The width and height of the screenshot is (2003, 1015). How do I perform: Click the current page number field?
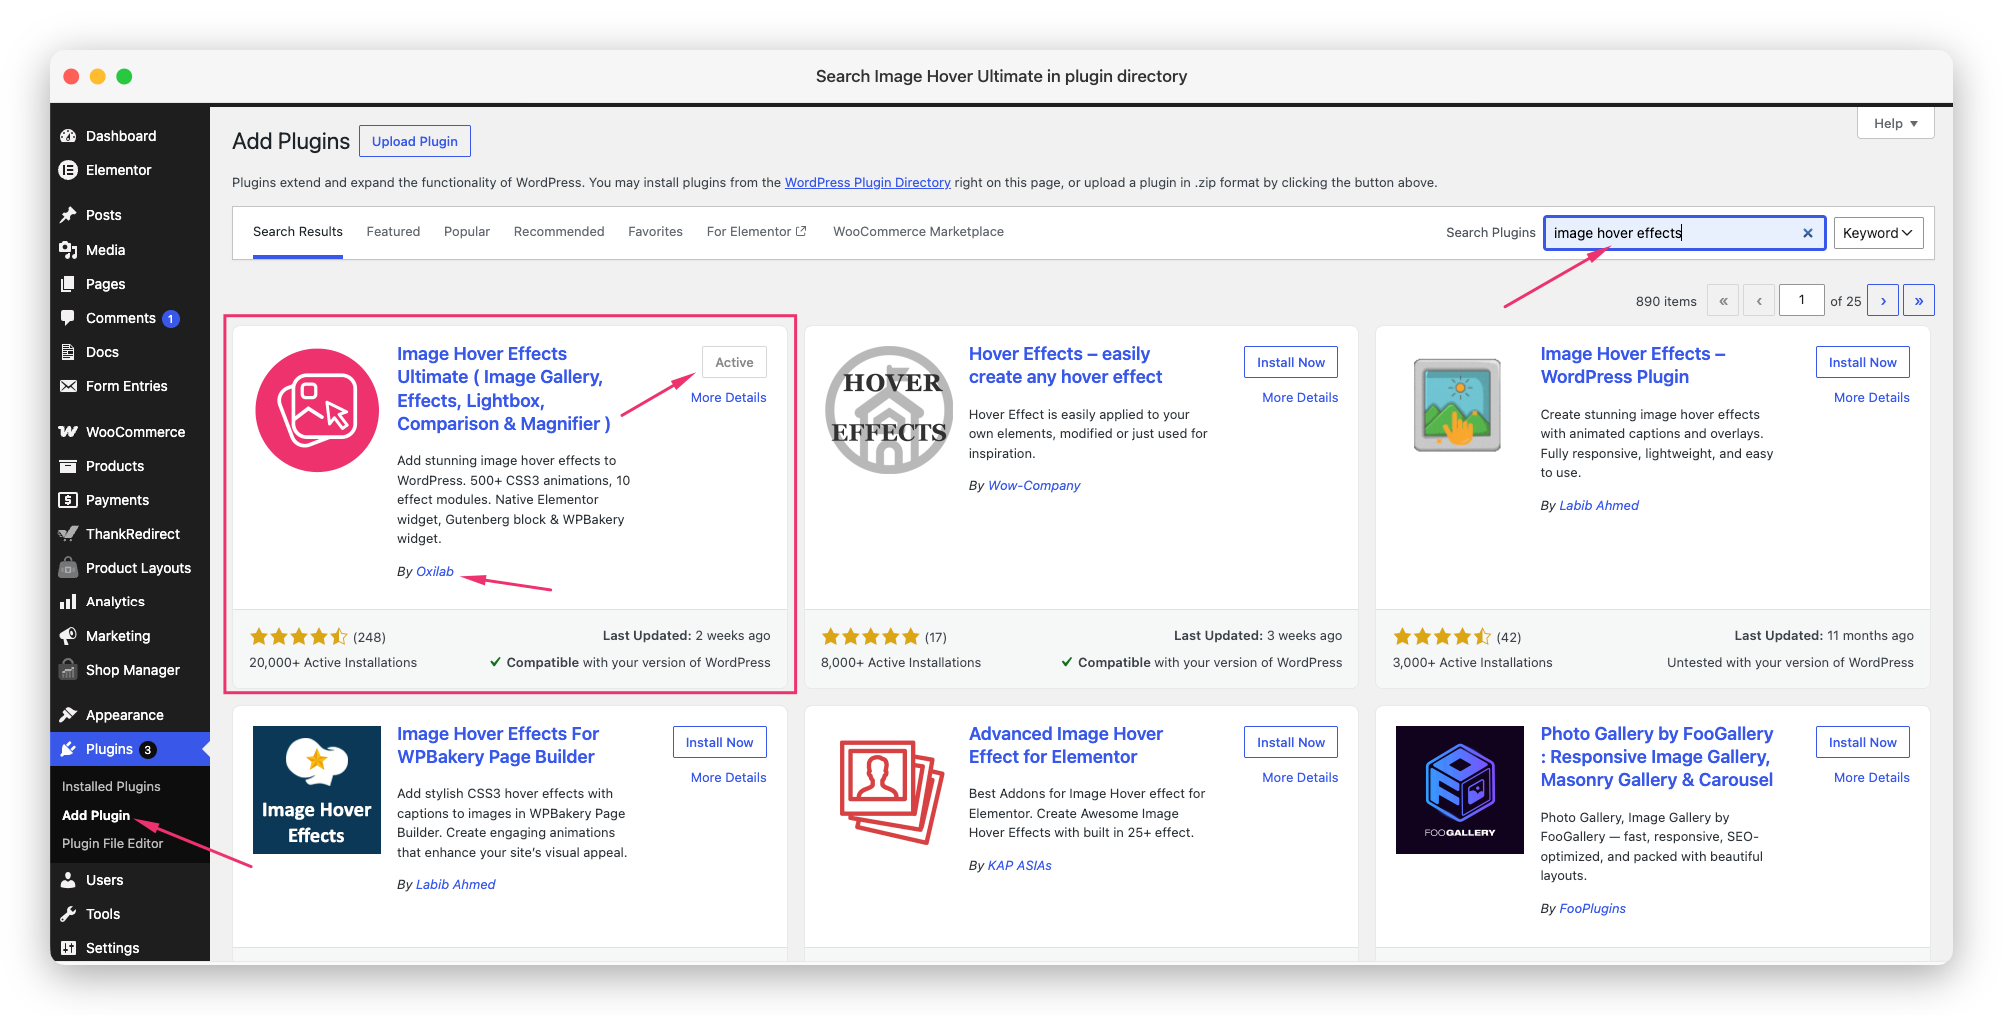(1802, 300)
